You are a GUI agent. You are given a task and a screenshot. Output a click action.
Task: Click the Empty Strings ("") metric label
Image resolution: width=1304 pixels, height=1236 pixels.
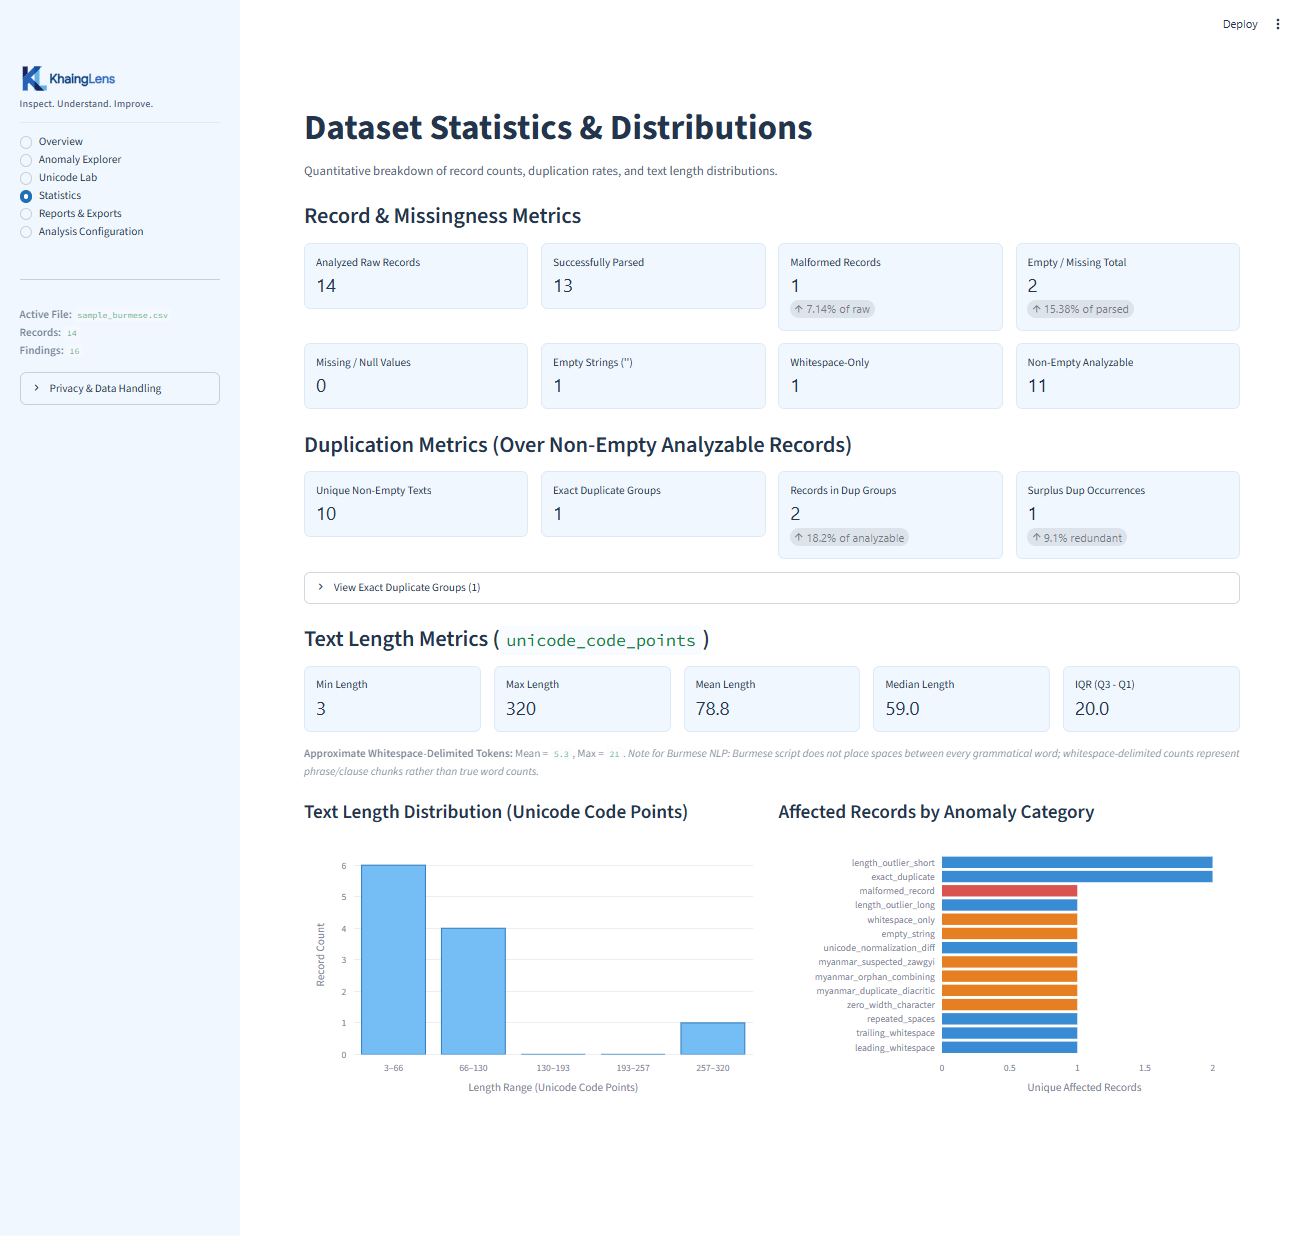[593, 363]
